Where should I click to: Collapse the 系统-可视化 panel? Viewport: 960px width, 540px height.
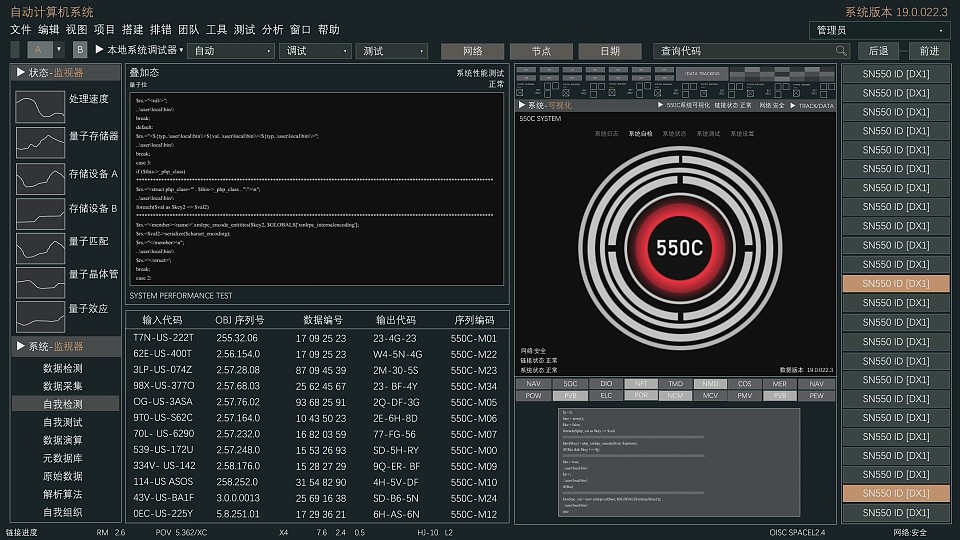[x=522, y=105]
